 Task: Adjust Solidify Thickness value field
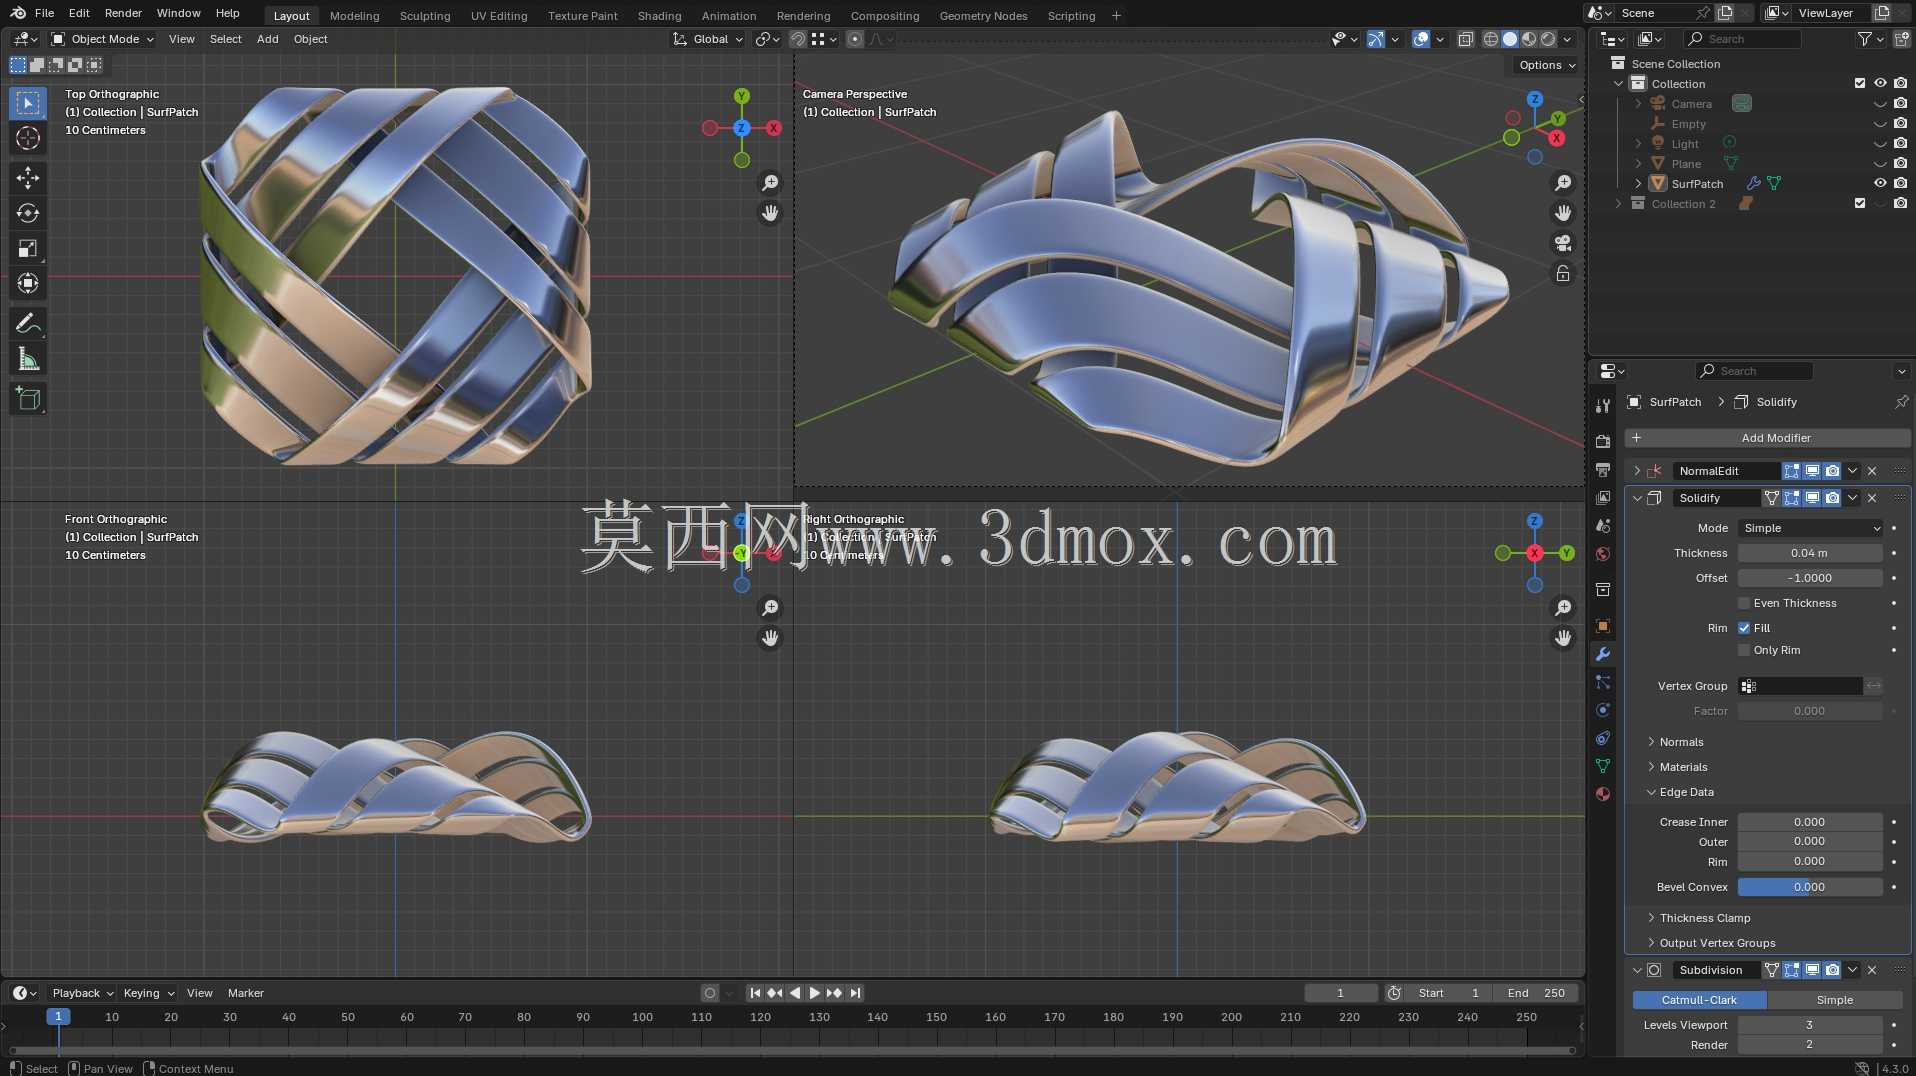(1810, 553)
